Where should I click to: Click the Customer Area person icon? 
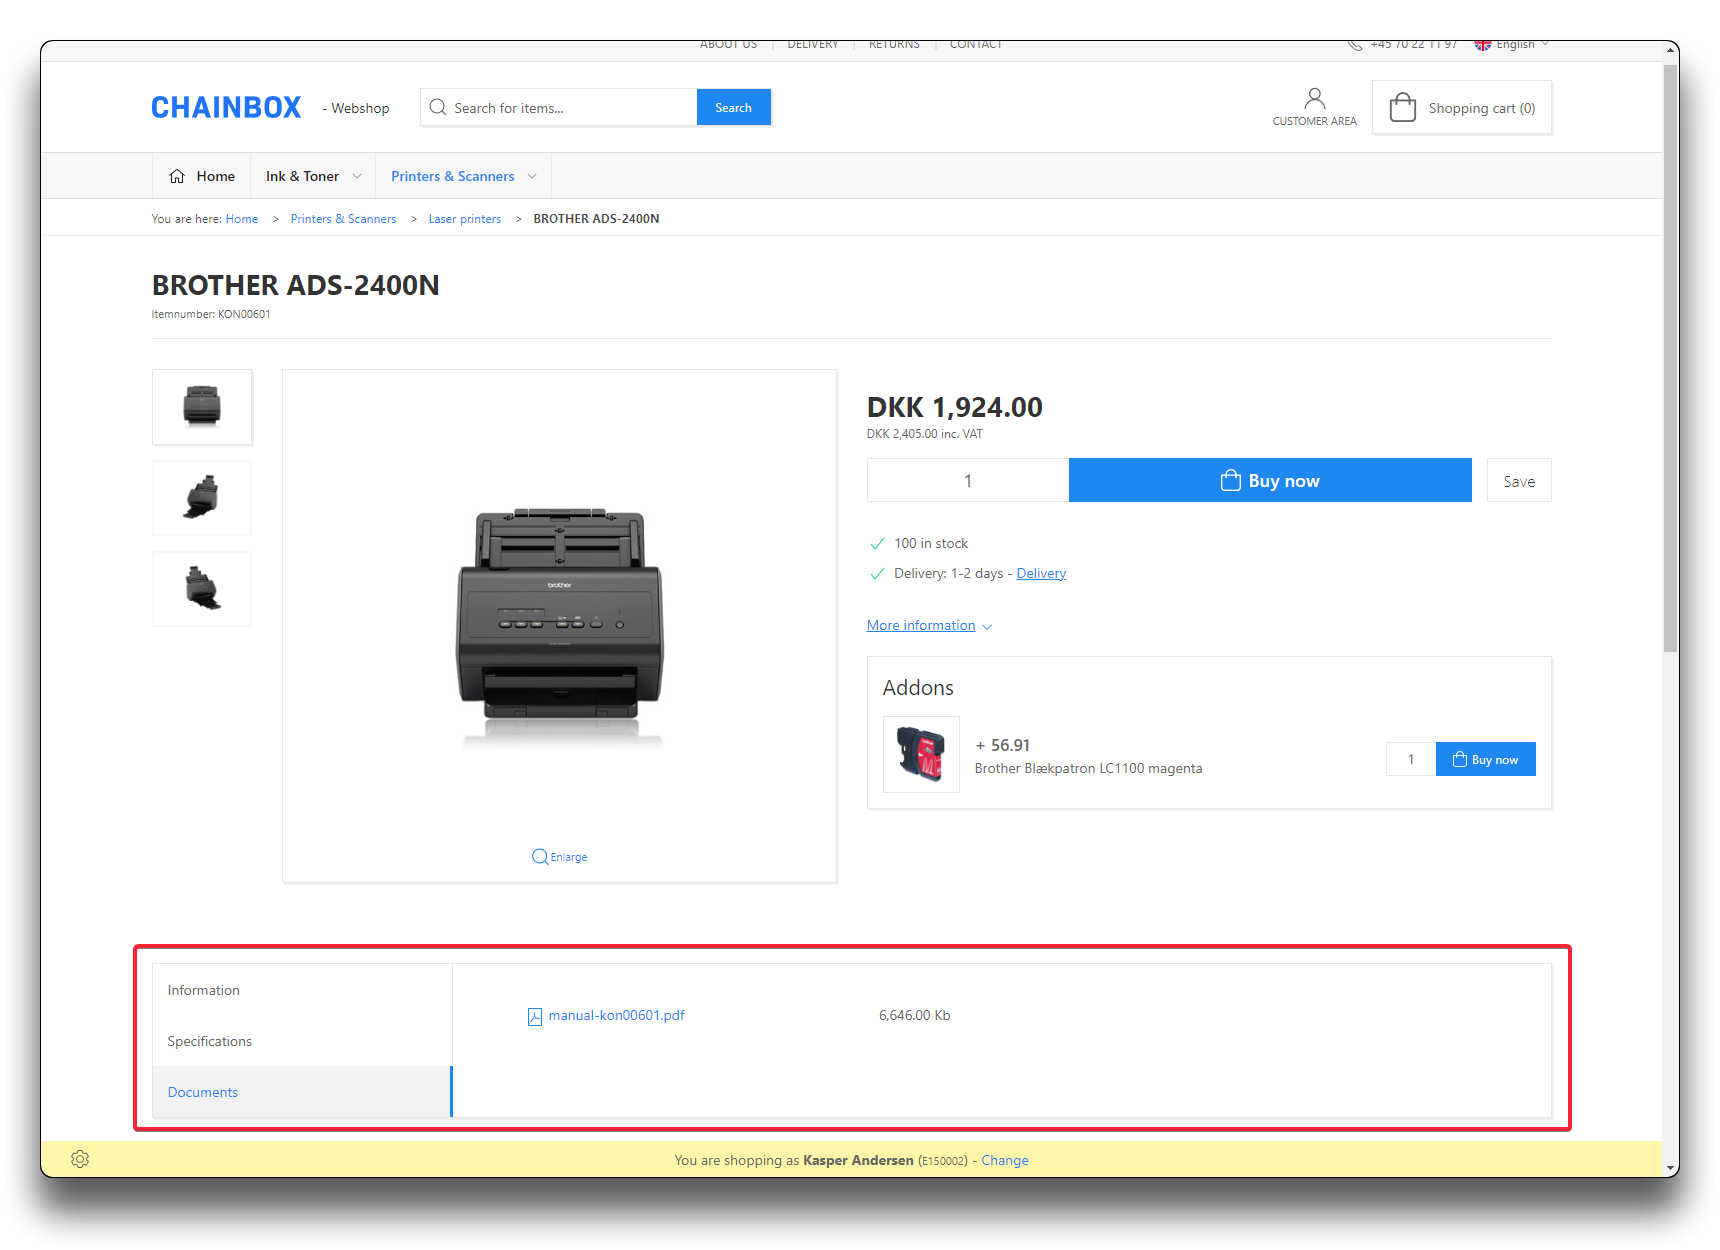1314,98
